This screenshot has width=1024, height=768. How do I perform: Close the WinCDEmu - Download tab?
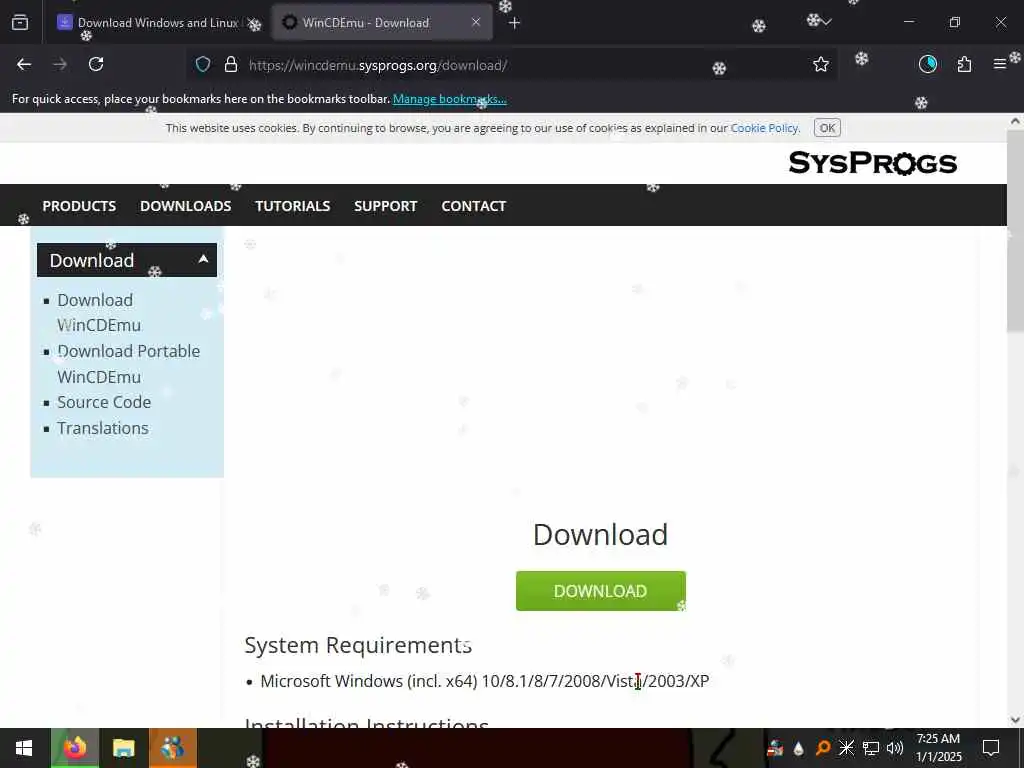476,22
